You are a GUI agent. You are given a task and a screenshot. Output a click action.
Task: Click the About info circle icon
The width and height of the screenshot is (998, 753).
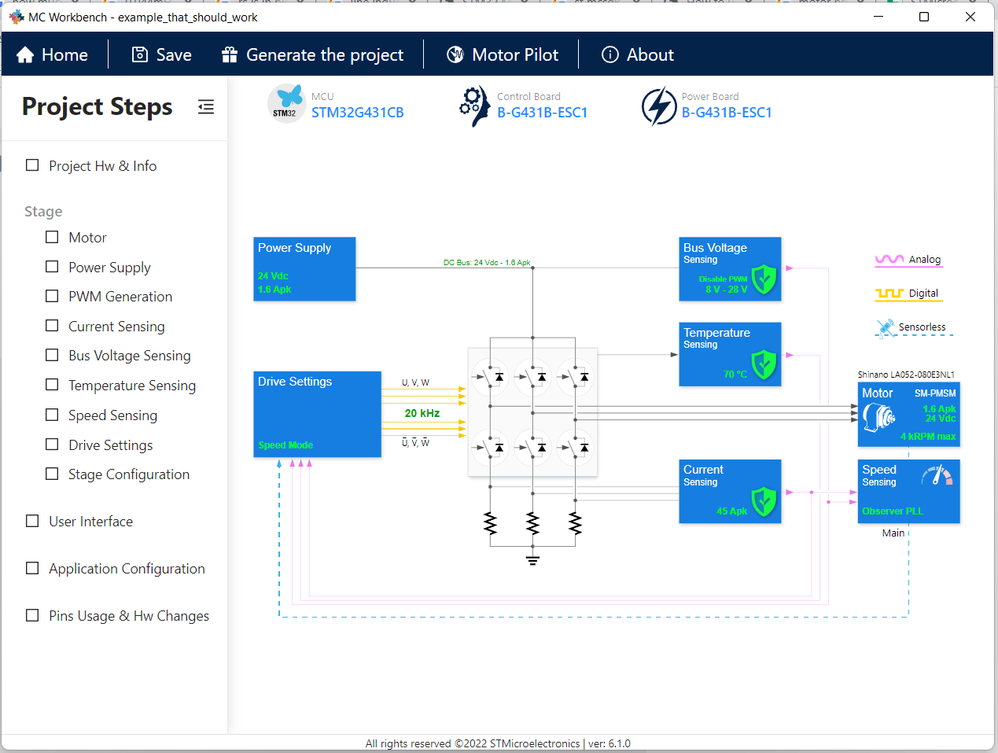[x=610, y=55]
